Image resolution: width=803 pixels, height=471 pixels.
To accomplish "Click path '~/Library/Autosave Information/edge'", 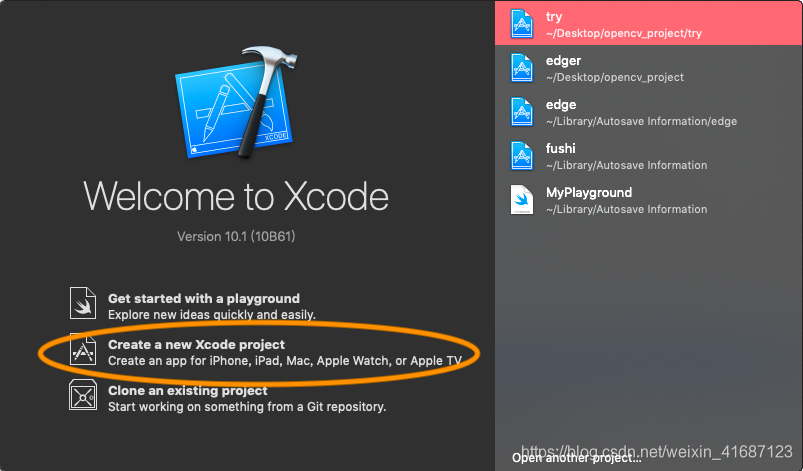I will point(641,121).
